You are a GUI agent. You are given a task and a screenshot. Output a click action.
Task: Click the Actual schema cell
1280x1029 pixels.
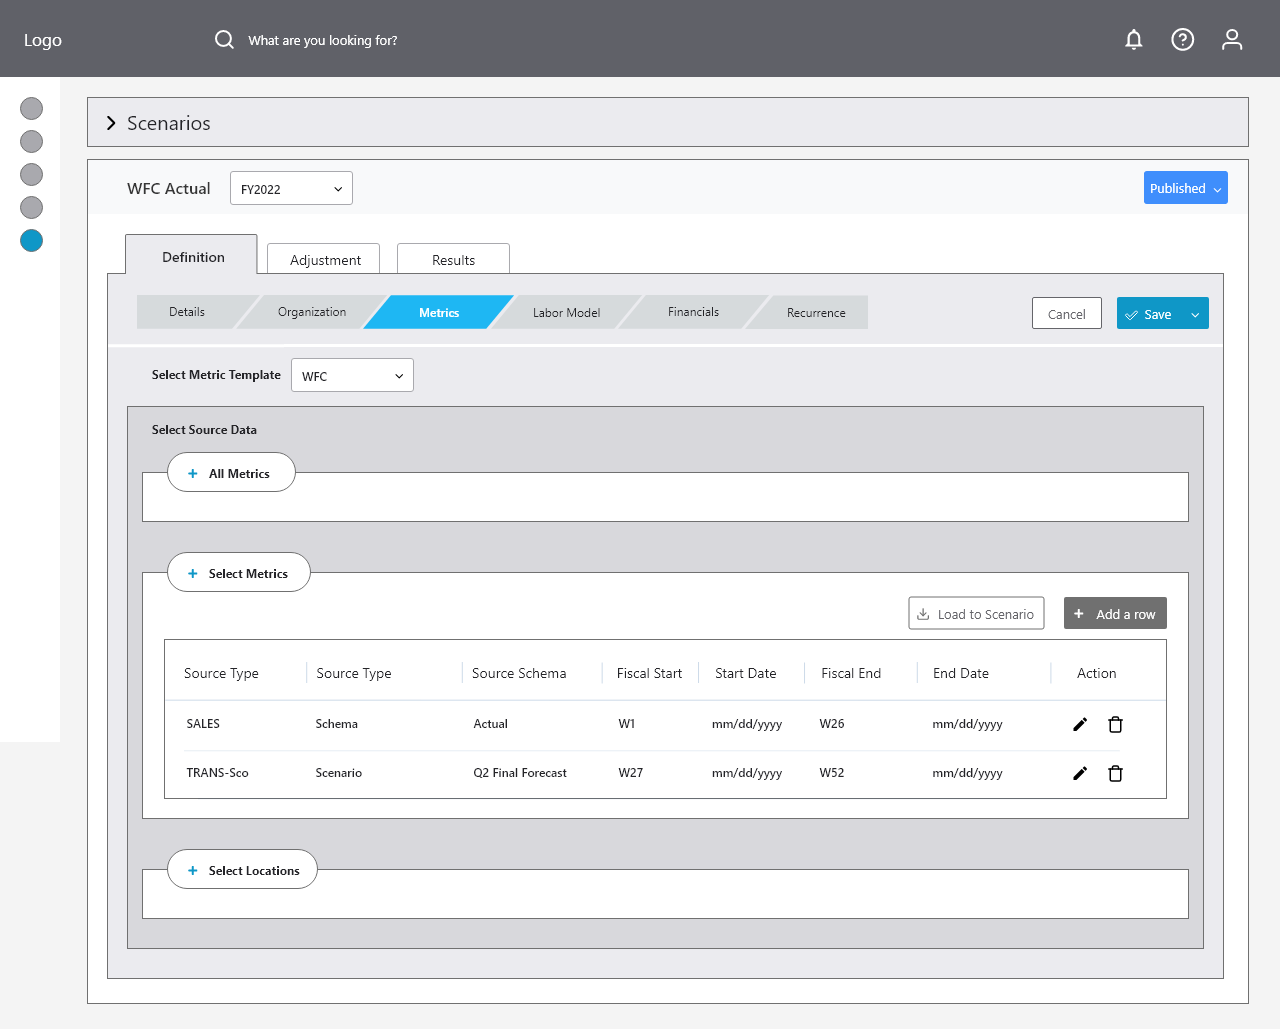point(490,724)
